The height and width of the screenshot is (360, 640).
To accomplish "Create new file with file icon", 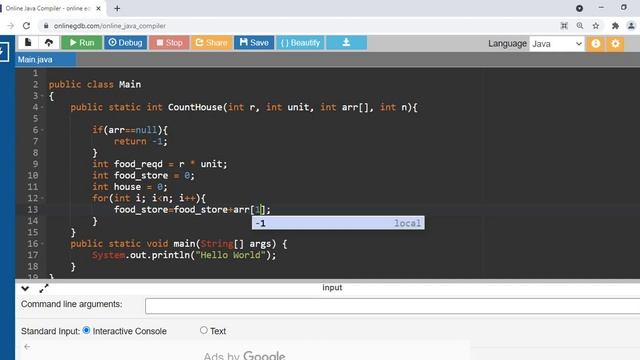I will 28,42.
